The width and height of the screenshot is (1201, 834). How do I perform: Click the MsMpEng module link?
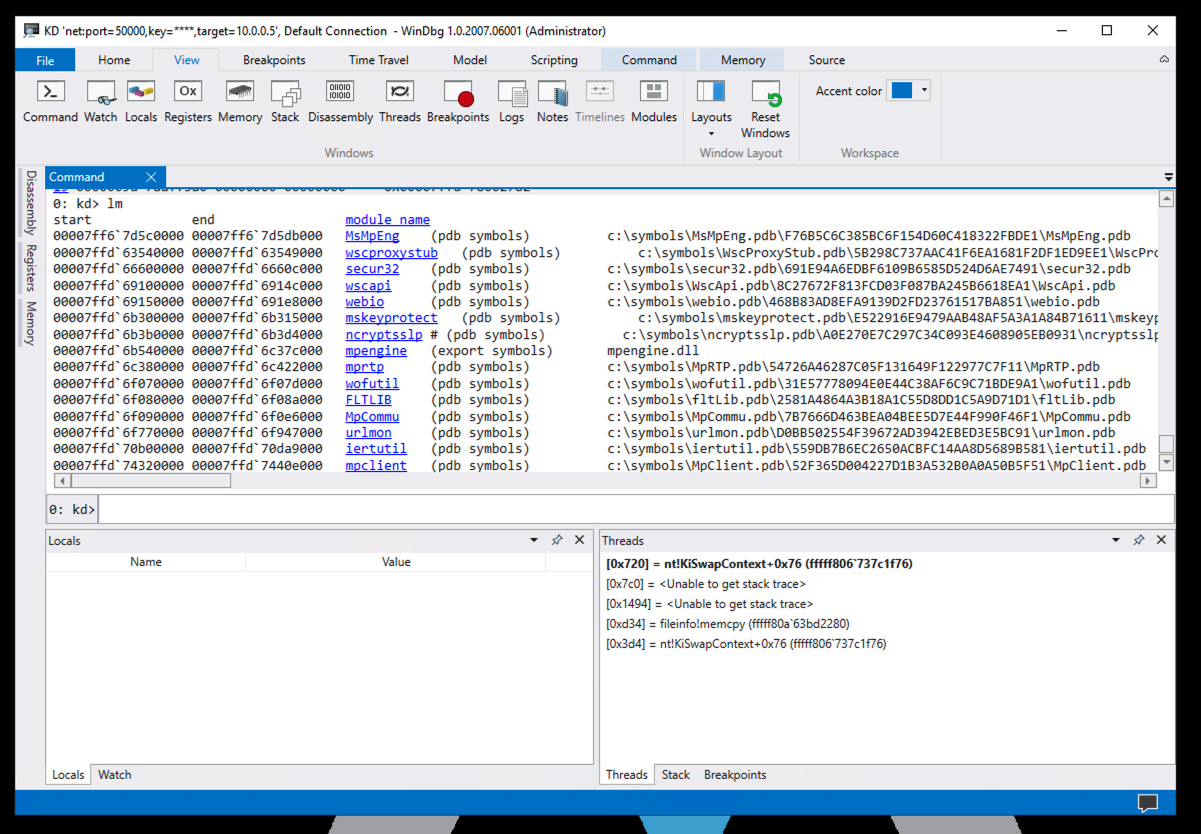click(372, 236)
